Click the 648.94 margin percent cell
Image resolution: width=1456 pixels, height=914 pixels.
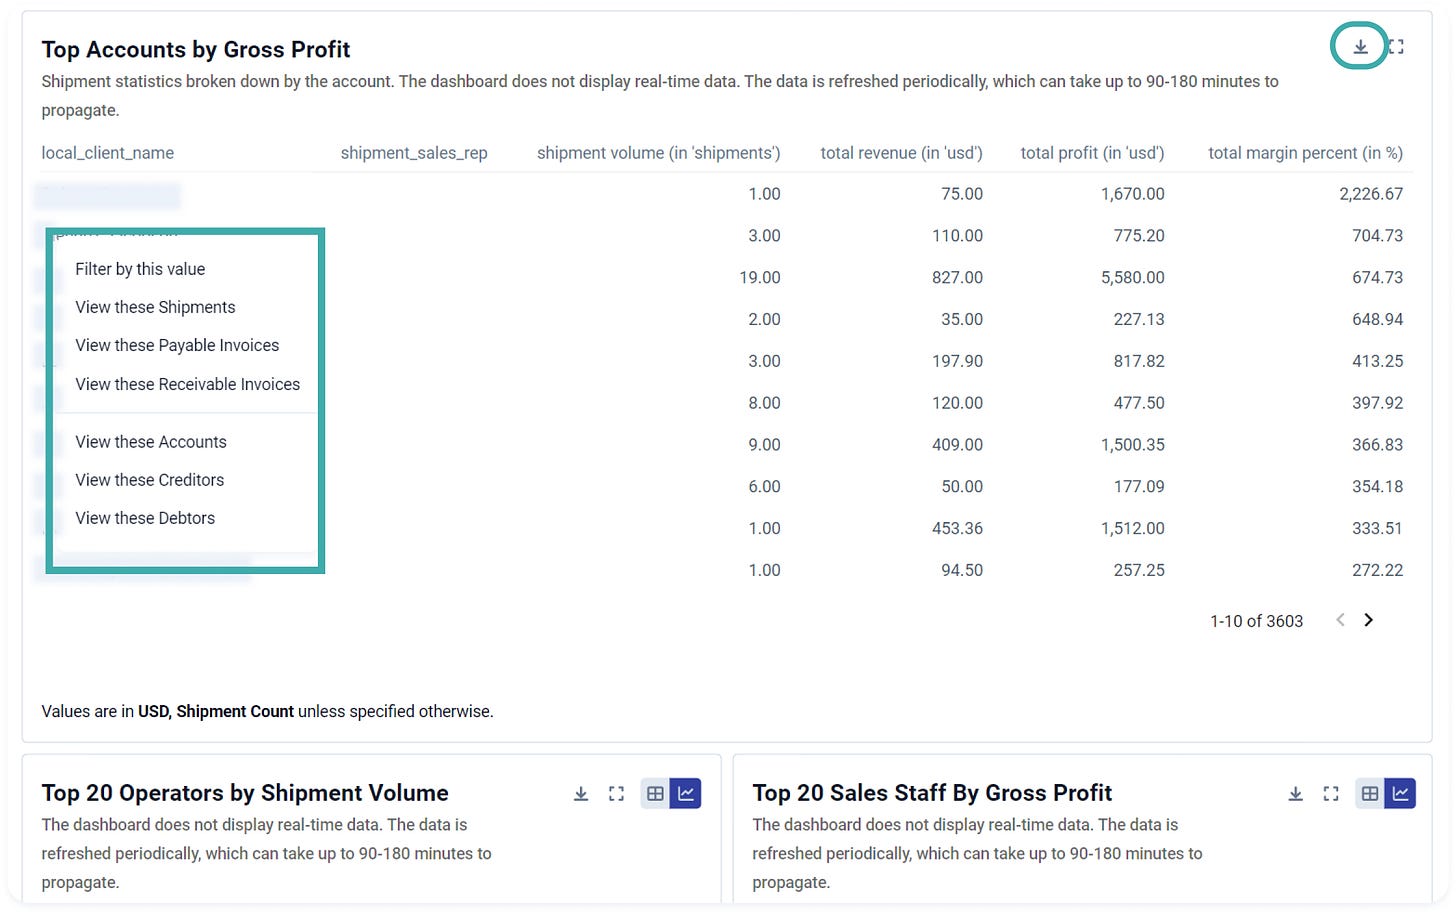1377,319
